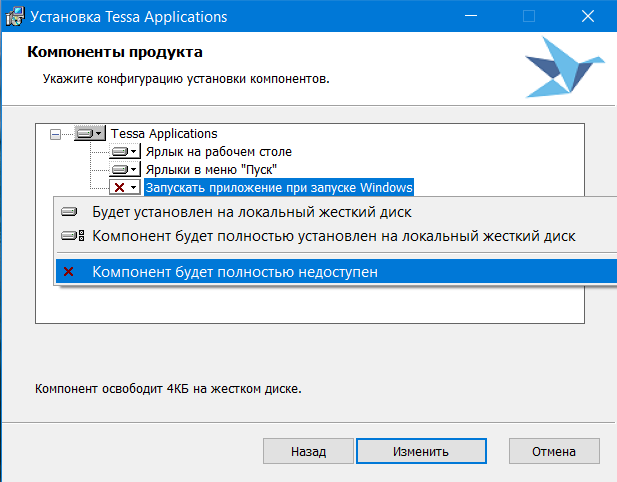Open Tessa Applications feature state dropdown
617x482 pixels.
coord(90,133)
